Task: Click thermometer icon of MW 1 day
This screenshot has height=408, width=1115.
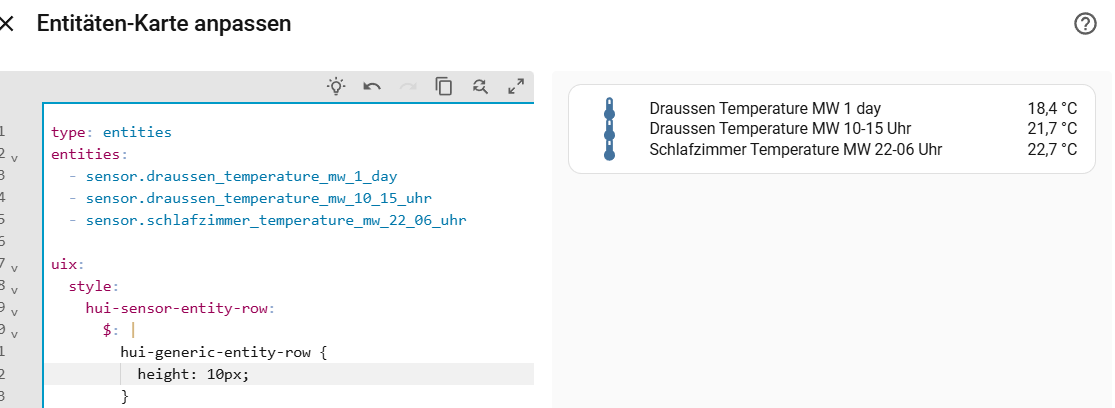Action: 609,109
